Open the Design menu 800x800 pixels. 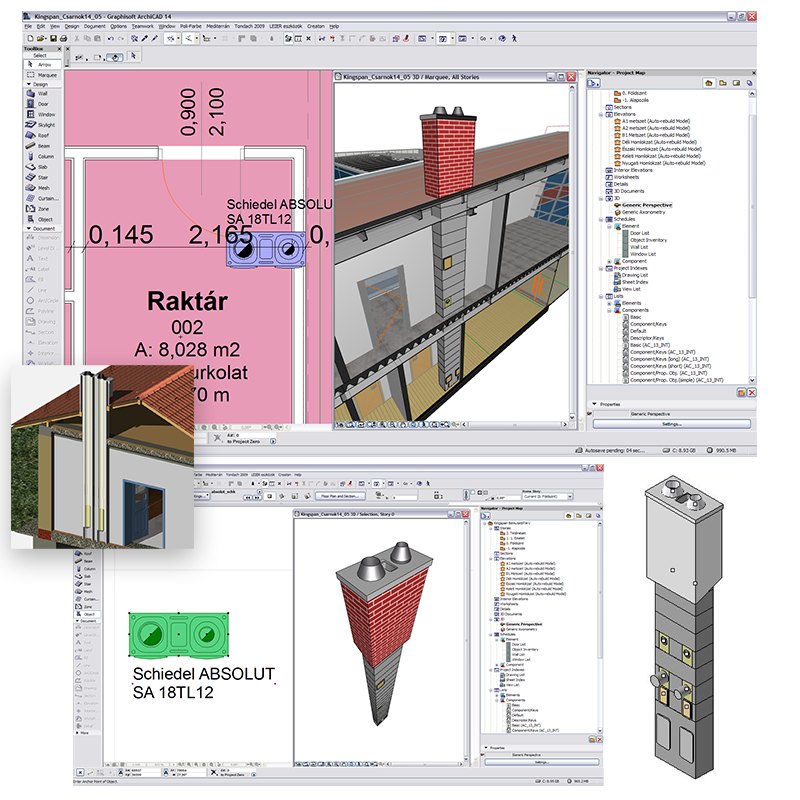click(x=71, y=26)
